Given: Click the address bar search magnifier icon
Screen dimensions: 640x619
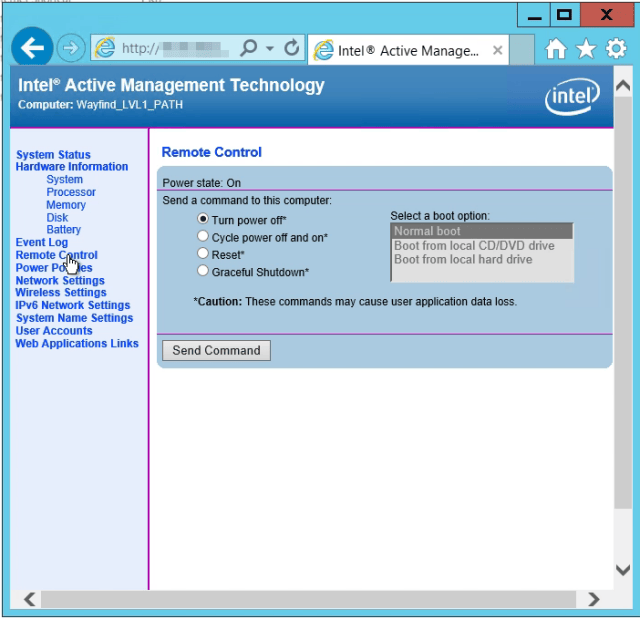Looking at the screenshot, I should 249,48.
